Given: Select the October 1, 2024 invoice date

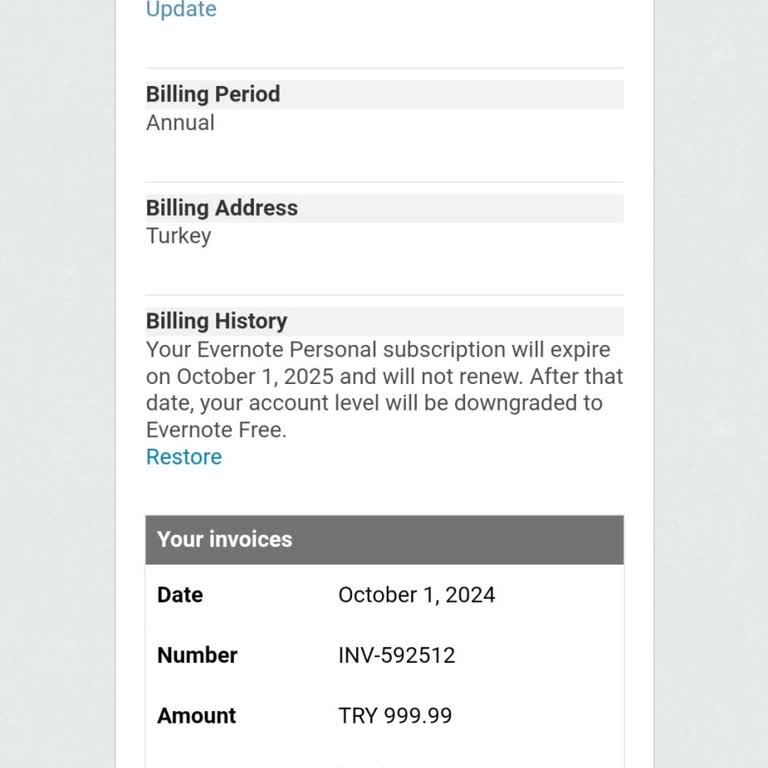Looking at the screenshot, I should [x=416, y=595].
